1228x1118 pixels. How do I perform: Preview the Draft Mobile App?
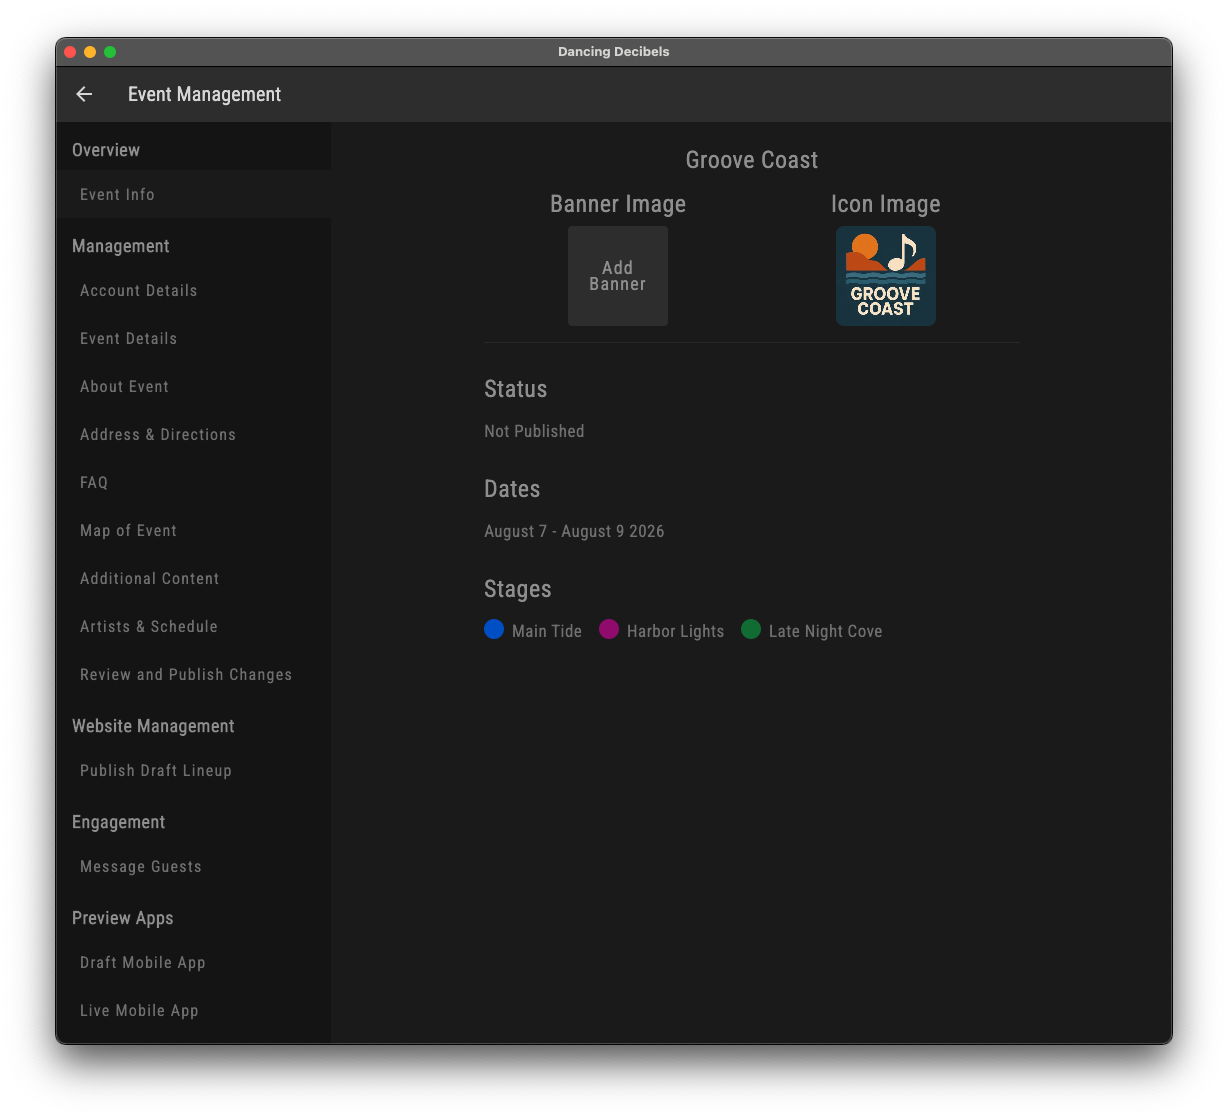pyautogui.click(x=143, y=963)
